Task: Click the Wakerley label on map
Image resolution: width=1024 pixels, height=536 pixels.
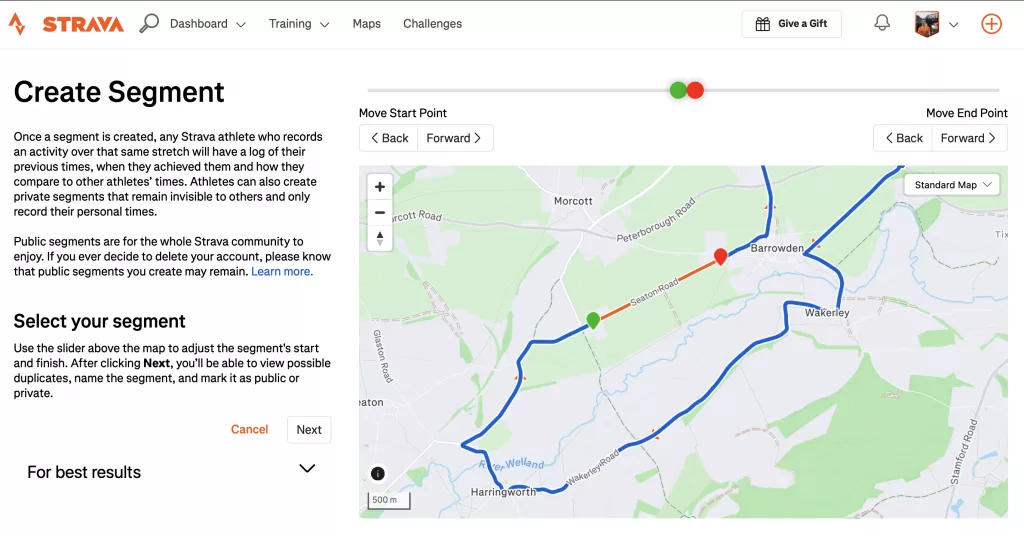Action: click(827, 313)
